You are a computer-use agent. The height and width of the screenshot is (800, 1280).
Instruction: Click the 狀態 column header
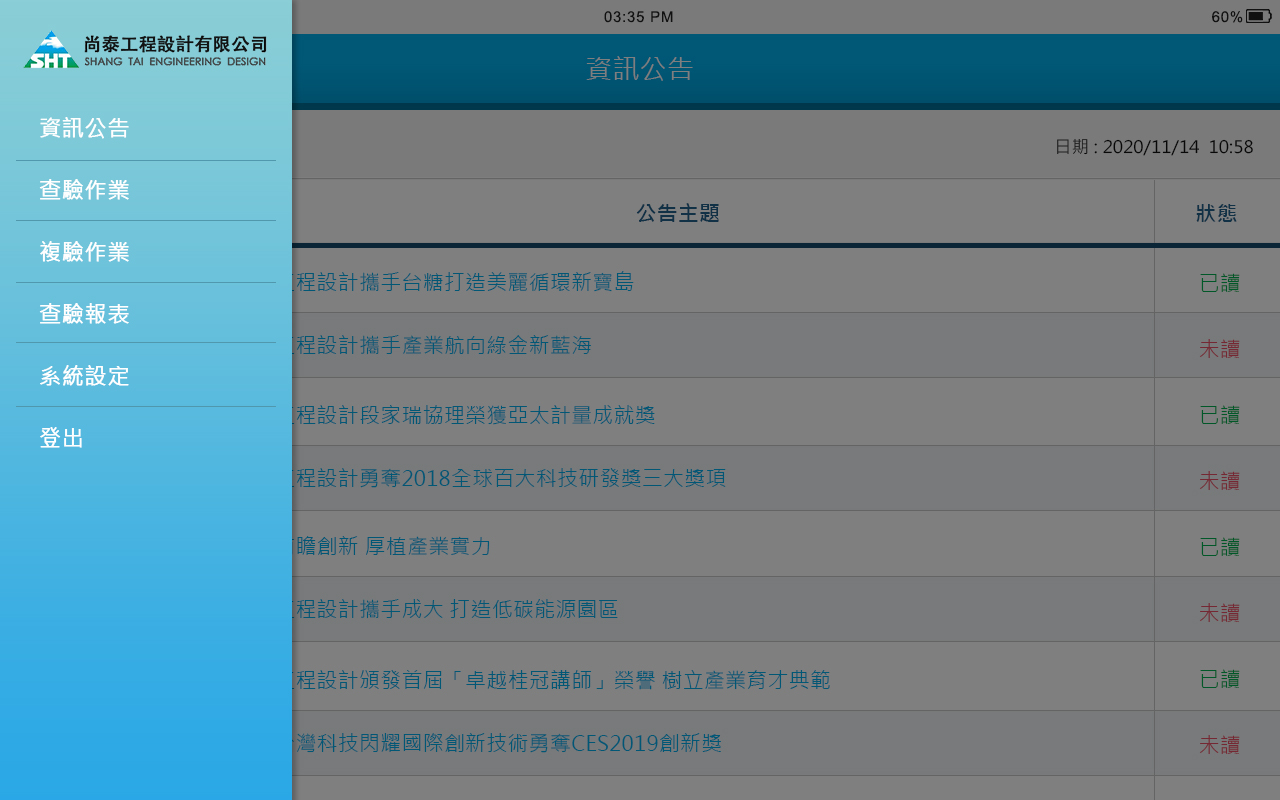pyautogui.click(x=1217, y=213)
